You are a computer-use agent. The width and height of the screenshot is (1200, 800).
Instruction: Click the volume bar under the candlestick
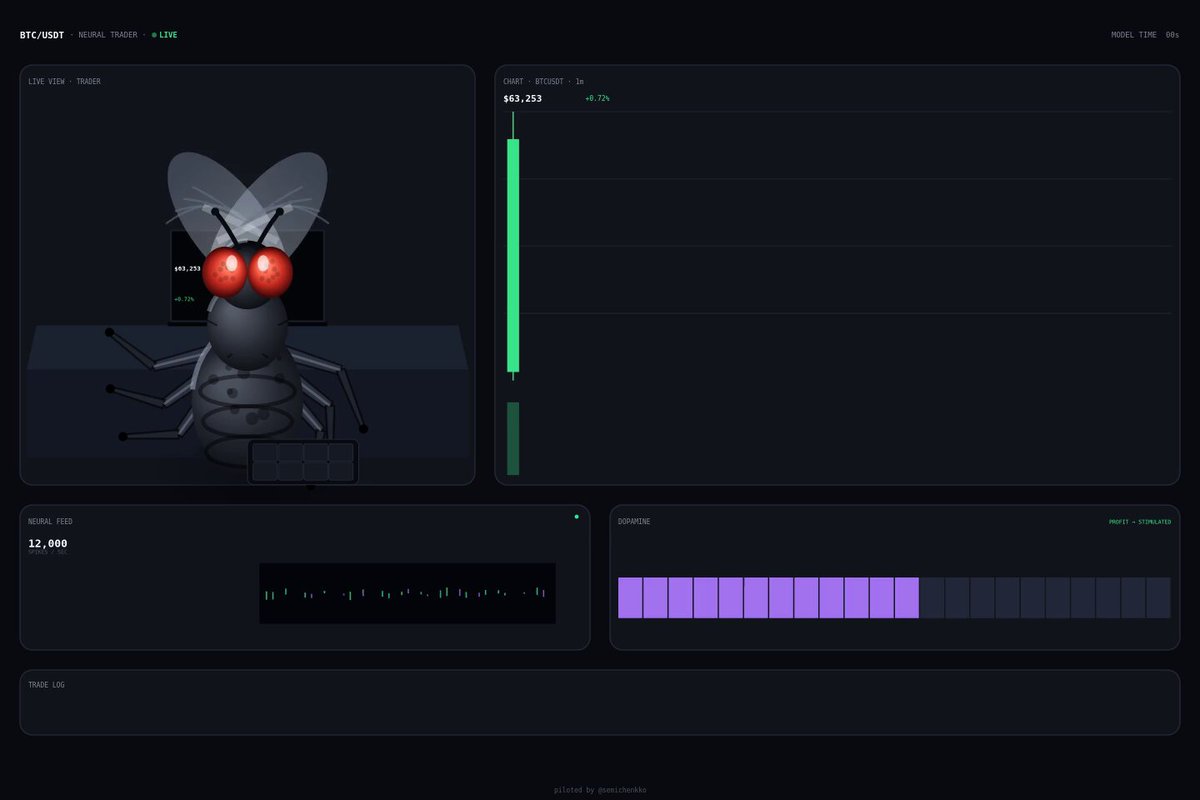[x=513, y=439]
